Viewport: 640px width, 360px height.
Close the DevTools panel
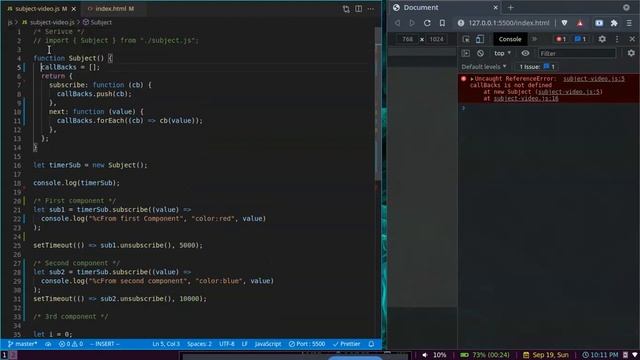(x=632, y=39)
